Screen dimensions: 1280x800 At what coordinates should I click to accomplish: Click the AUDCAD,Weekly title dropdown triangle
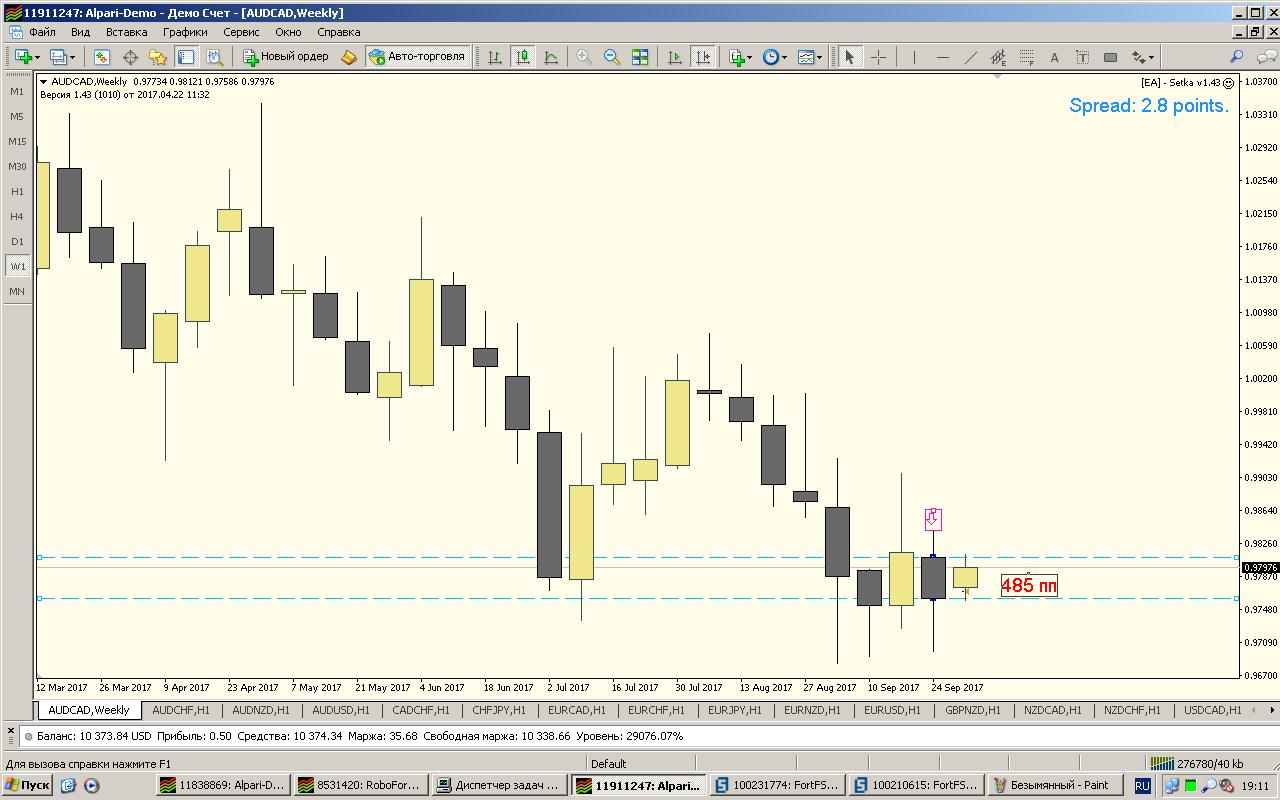(x=43, y=82)
